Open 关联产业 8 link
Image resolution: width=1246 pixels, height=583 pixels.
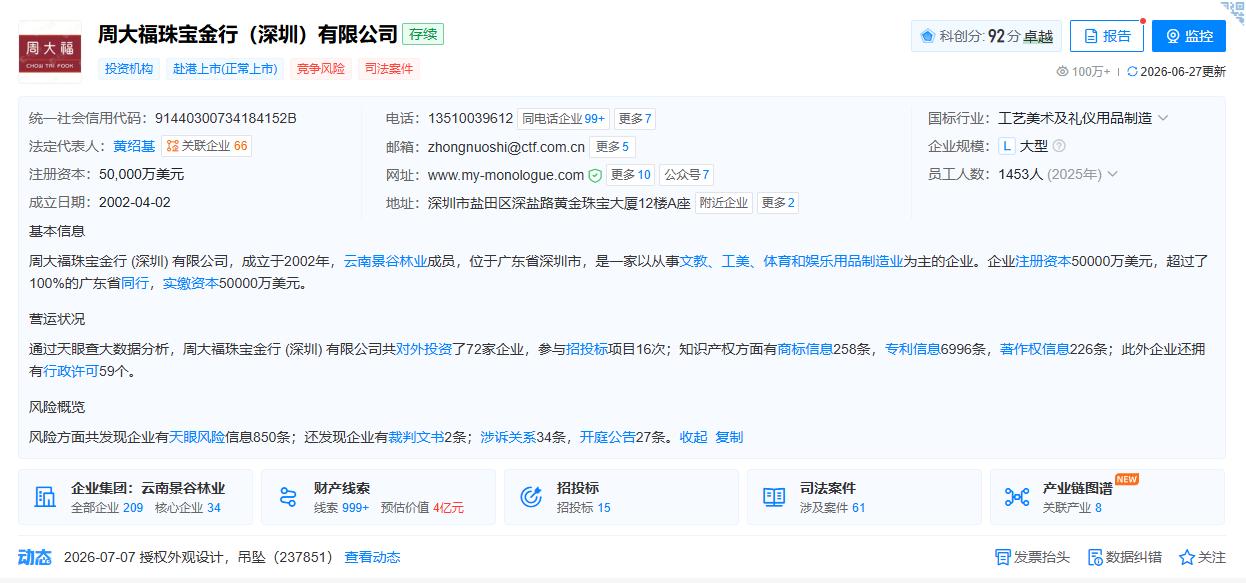1072,508
